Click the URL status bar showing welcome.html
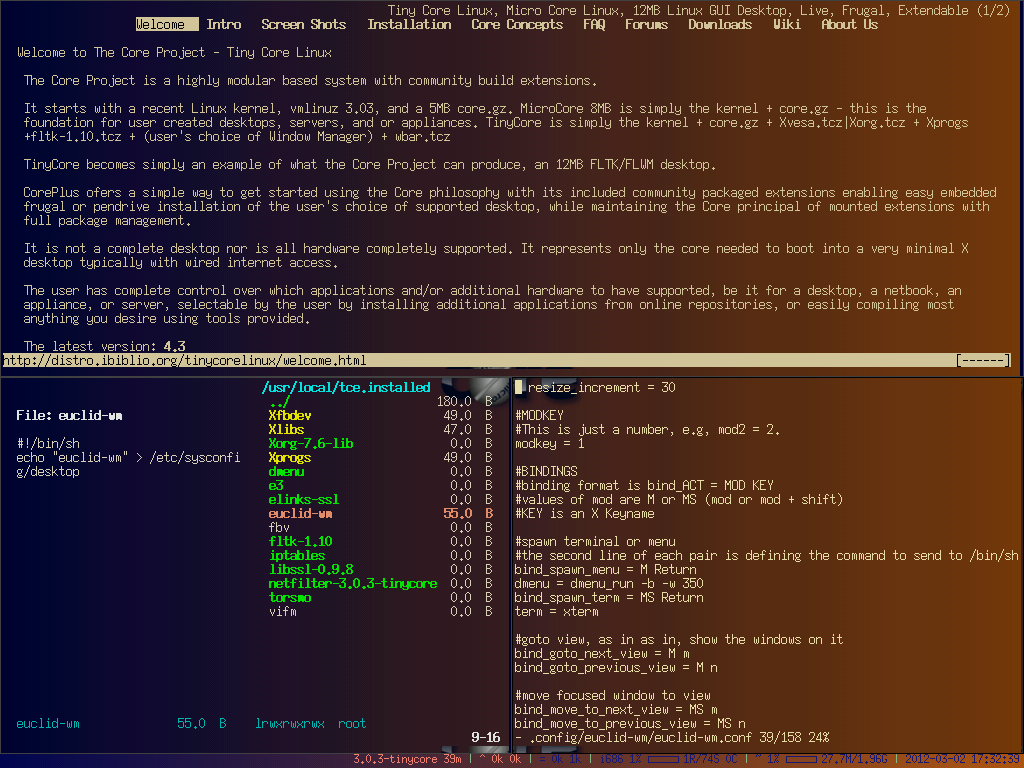Viewport: 1024px width, 768px height. click(185, 360)
